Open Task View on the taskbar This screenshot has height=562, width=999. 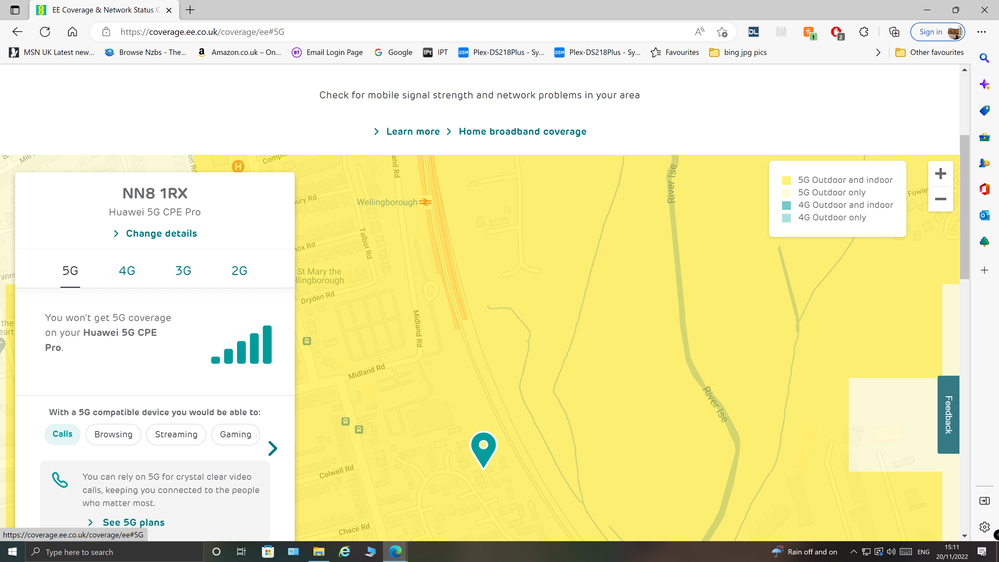coord(241,552)
